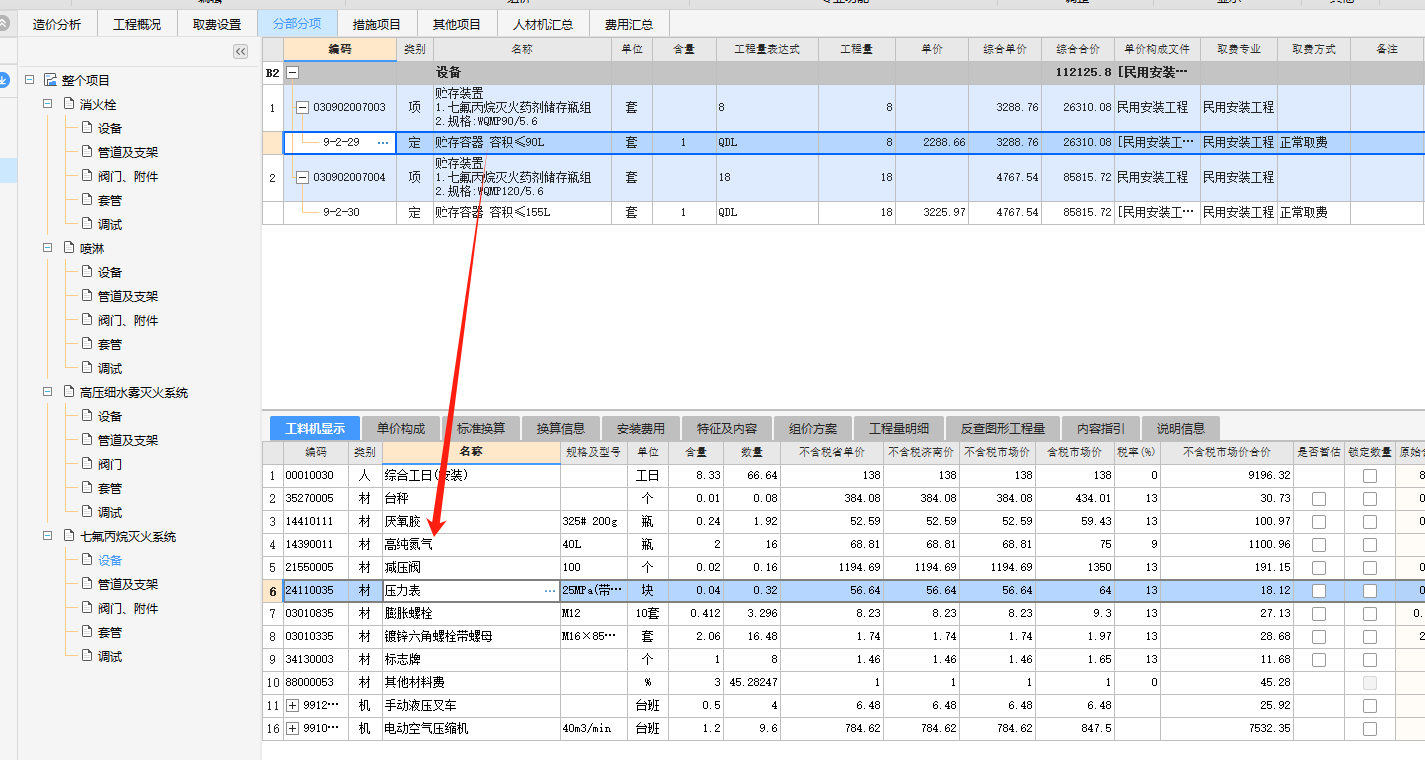Toggle 是否暂估 checkbox for 台秤 row
The height and width of the screenshot is (760, 1425).
tap(1319, 498)
